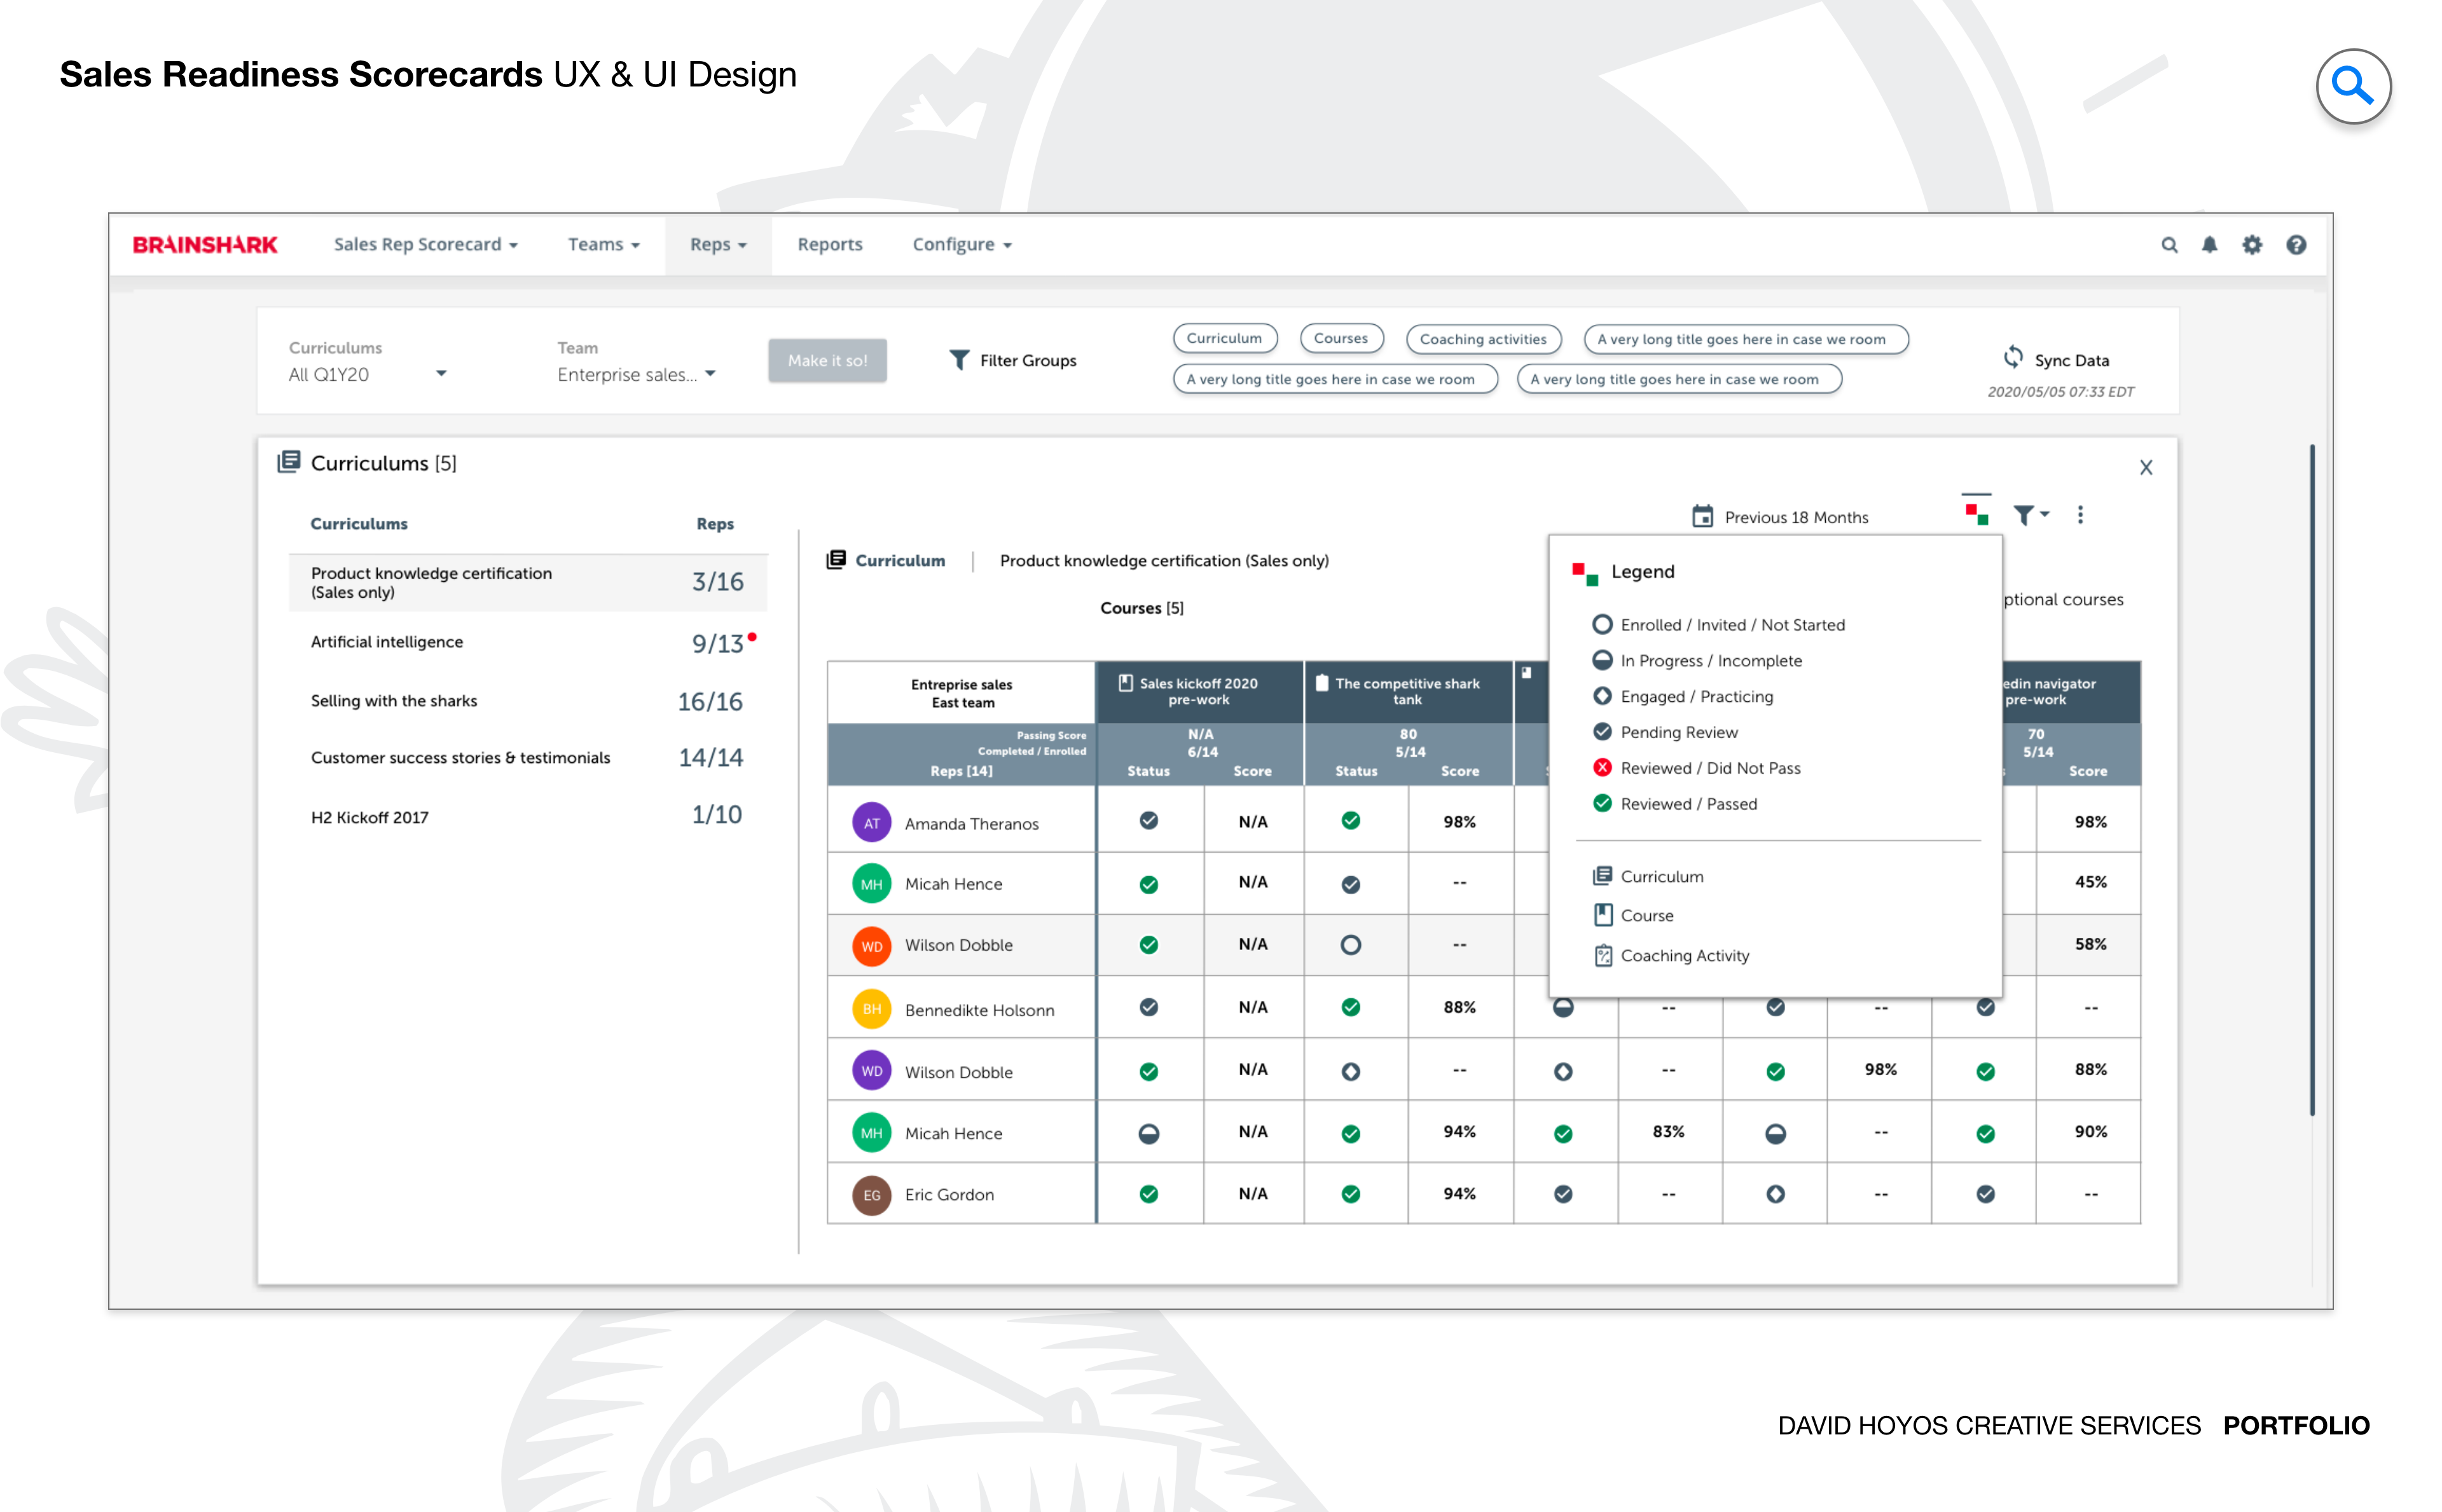The image size is (2442, 1512).
Task: Click the Legend Reviewed / Did Not Pass icon
Action: pos(1602,768)
